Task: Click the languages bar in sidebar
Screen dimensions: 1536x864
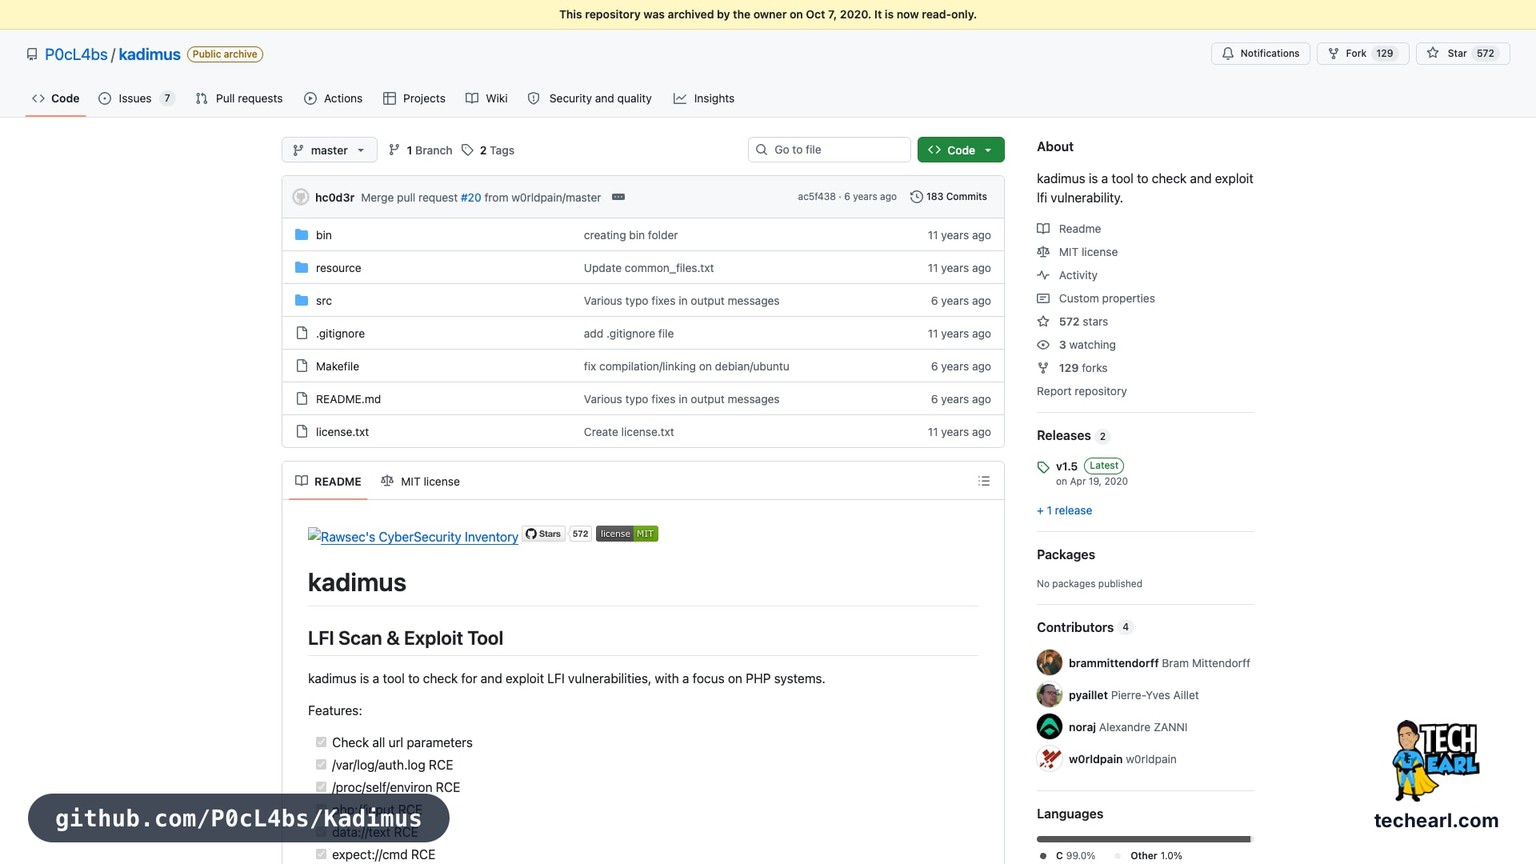Action: (1144, 839)
